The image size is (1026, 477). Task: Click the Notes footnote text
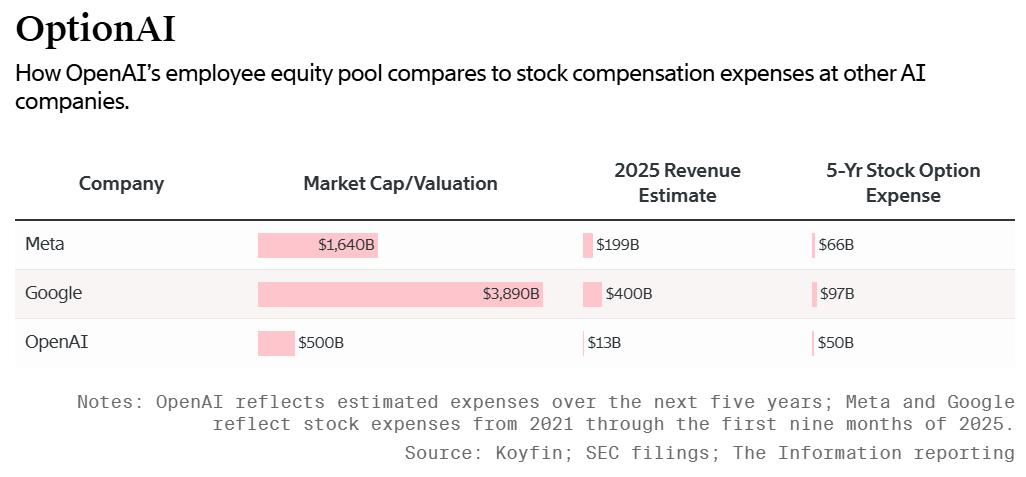(545, 413)
